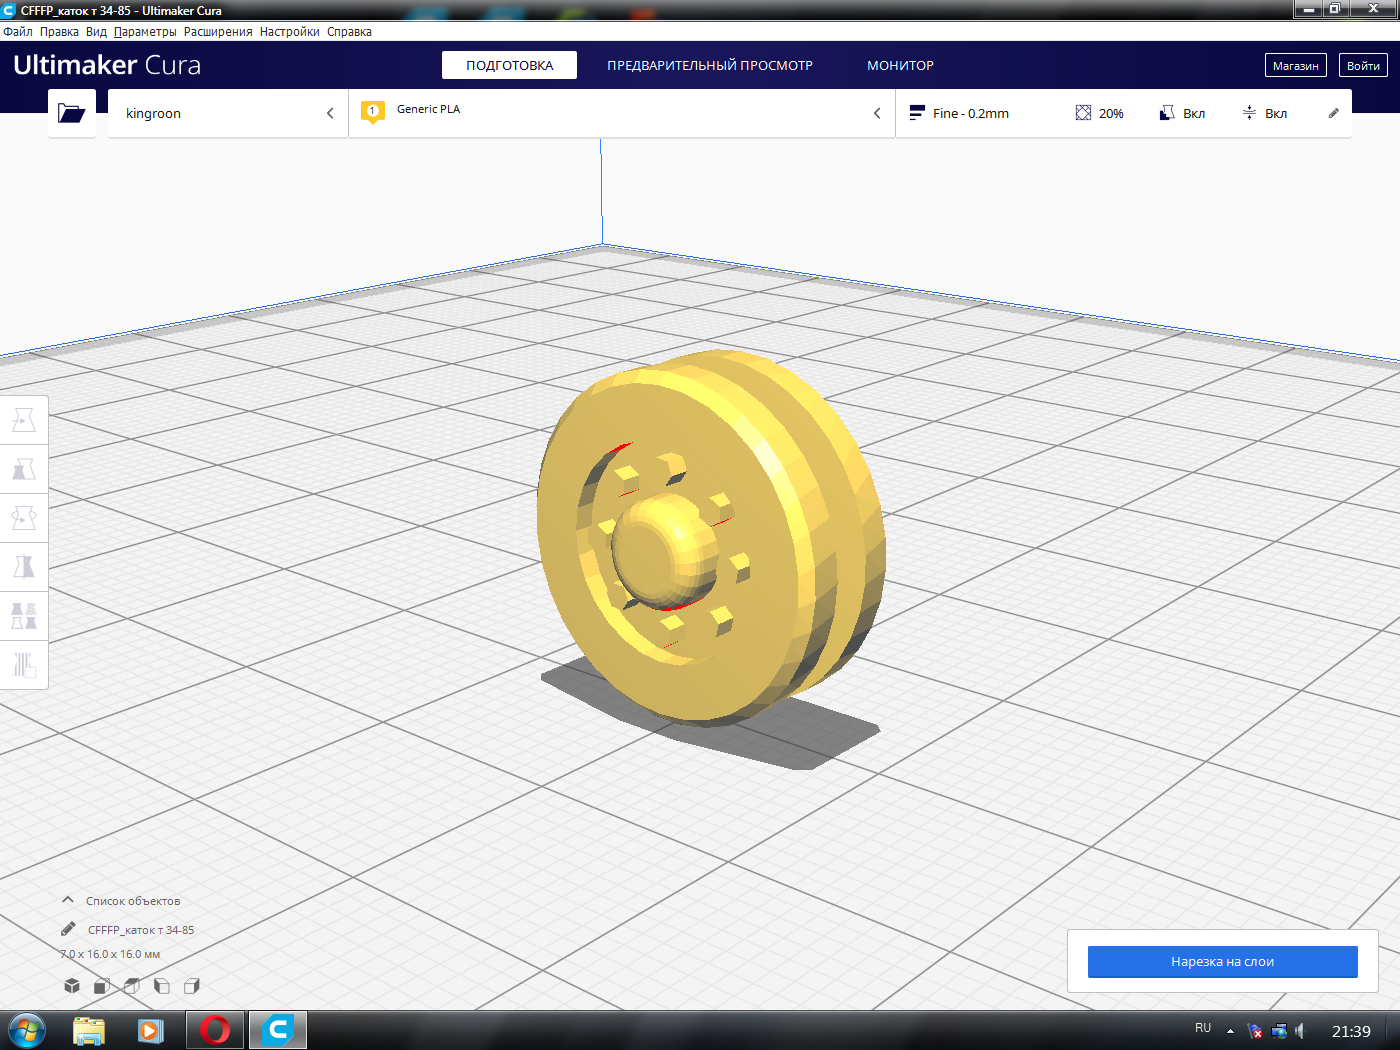1400x1050 pixels.
Task: Open the Справка menu
Action: pyautogui.click(x=349, y=32)
